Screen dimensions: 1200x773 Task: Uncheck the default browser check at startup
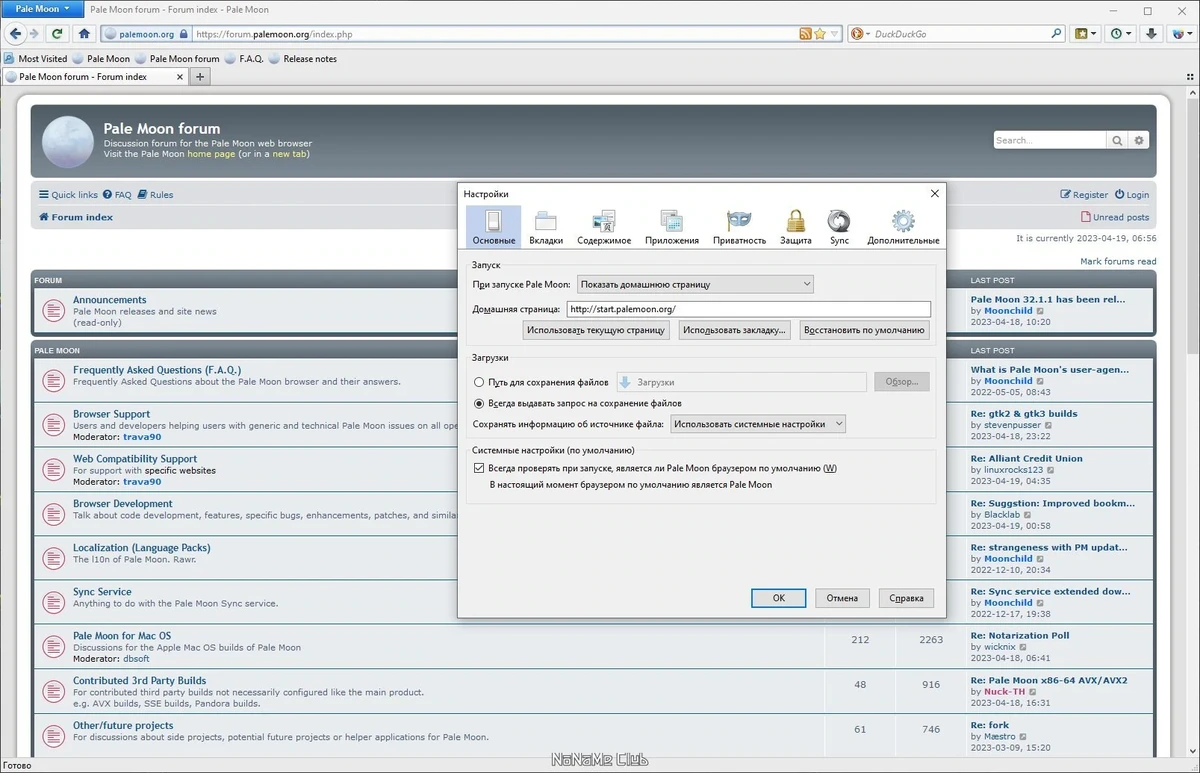[x=479, y=468]
